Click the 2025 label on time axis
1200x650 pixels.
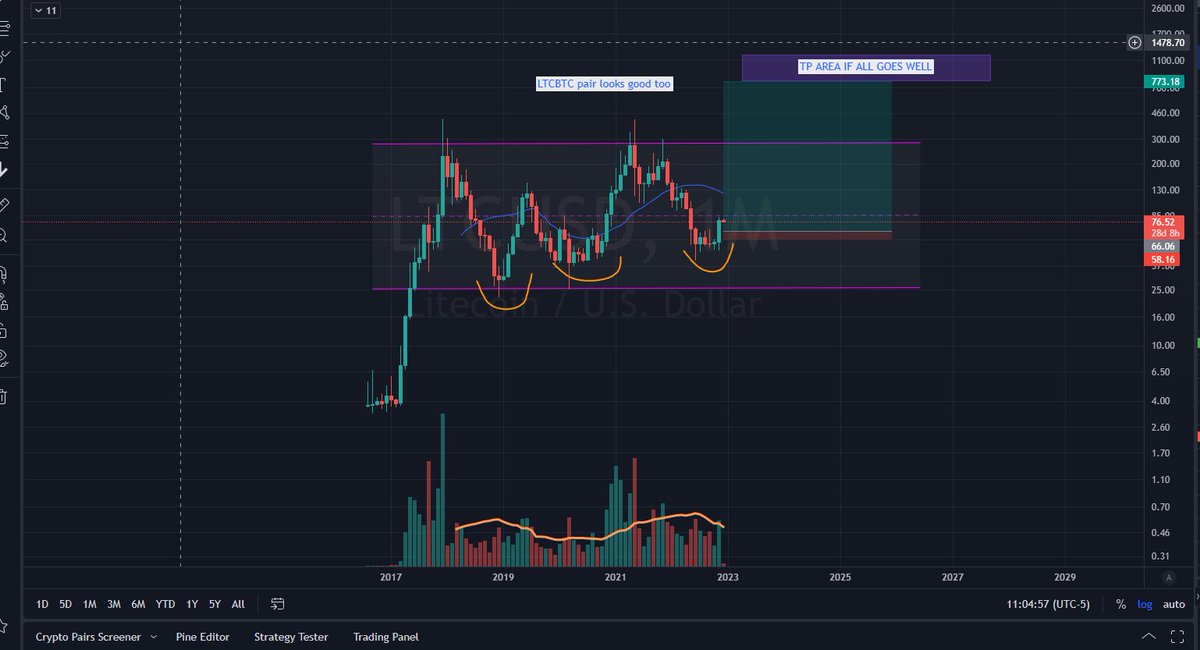pos(840,577)
